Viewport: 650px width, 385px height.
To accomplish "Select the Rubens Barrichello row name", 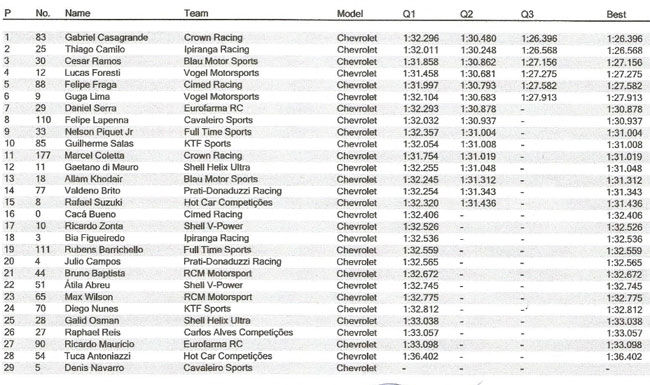I will tap(104, 249).
